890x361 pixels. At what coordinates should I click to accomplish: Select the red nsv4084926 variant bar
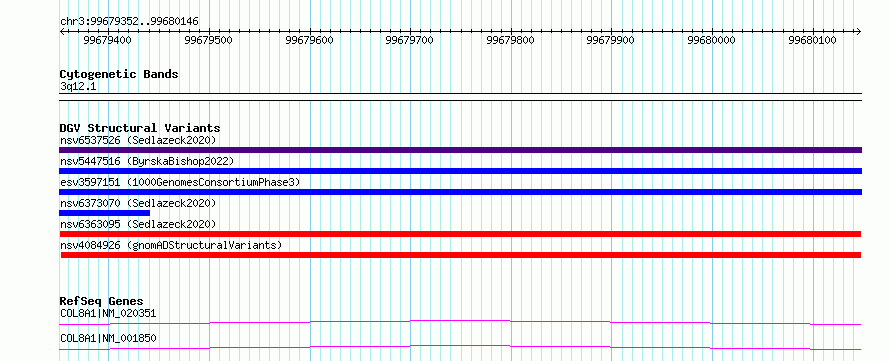461,255
